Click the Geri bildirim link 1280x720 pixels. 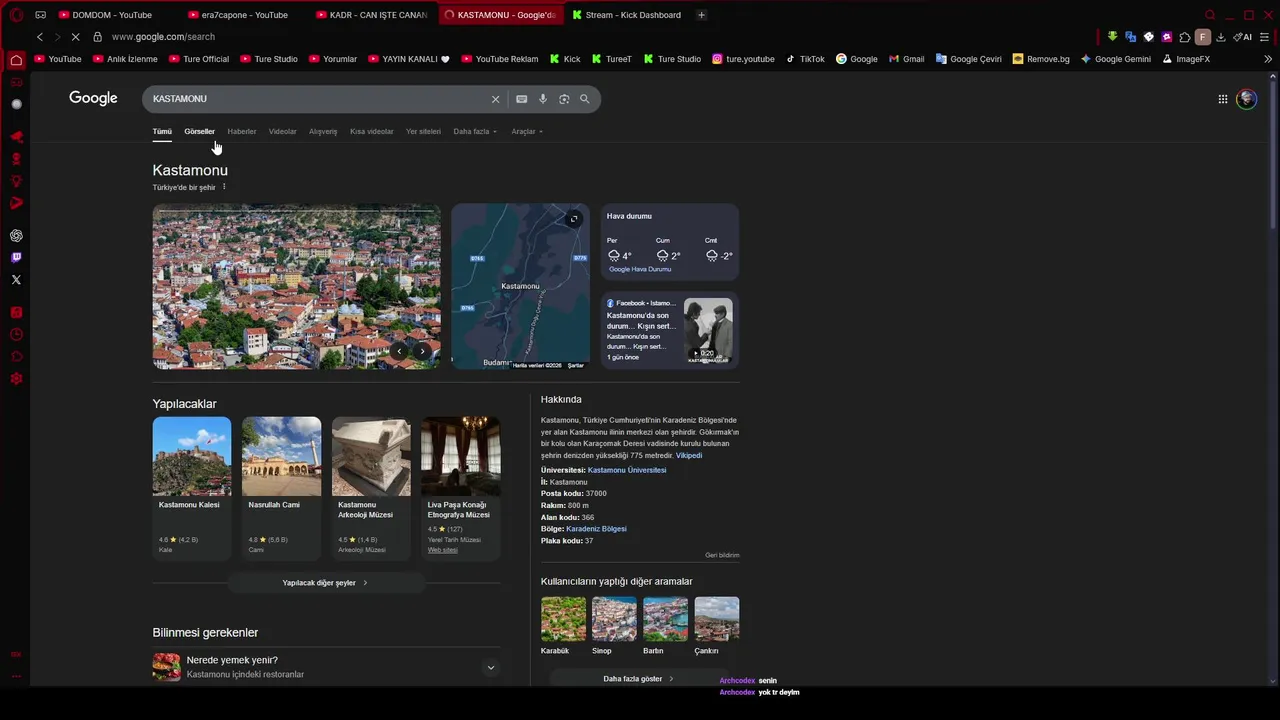[722, 555]
